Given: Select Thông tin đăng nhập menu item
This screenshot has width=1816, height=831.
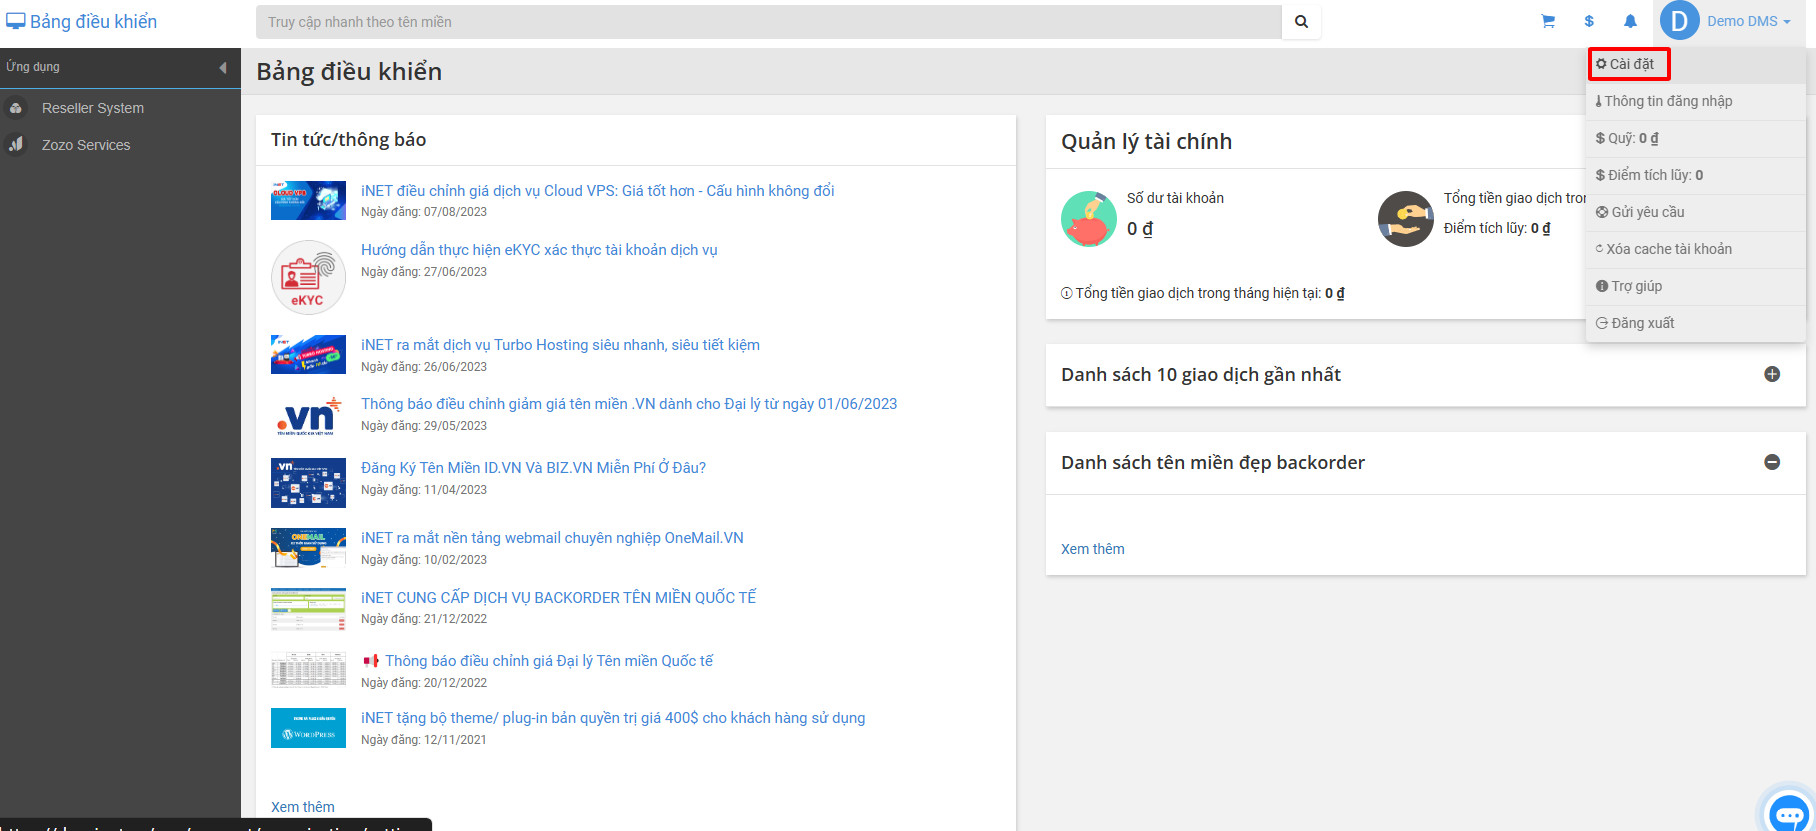Looking at the screenshot, I should tap(1668, 101).
